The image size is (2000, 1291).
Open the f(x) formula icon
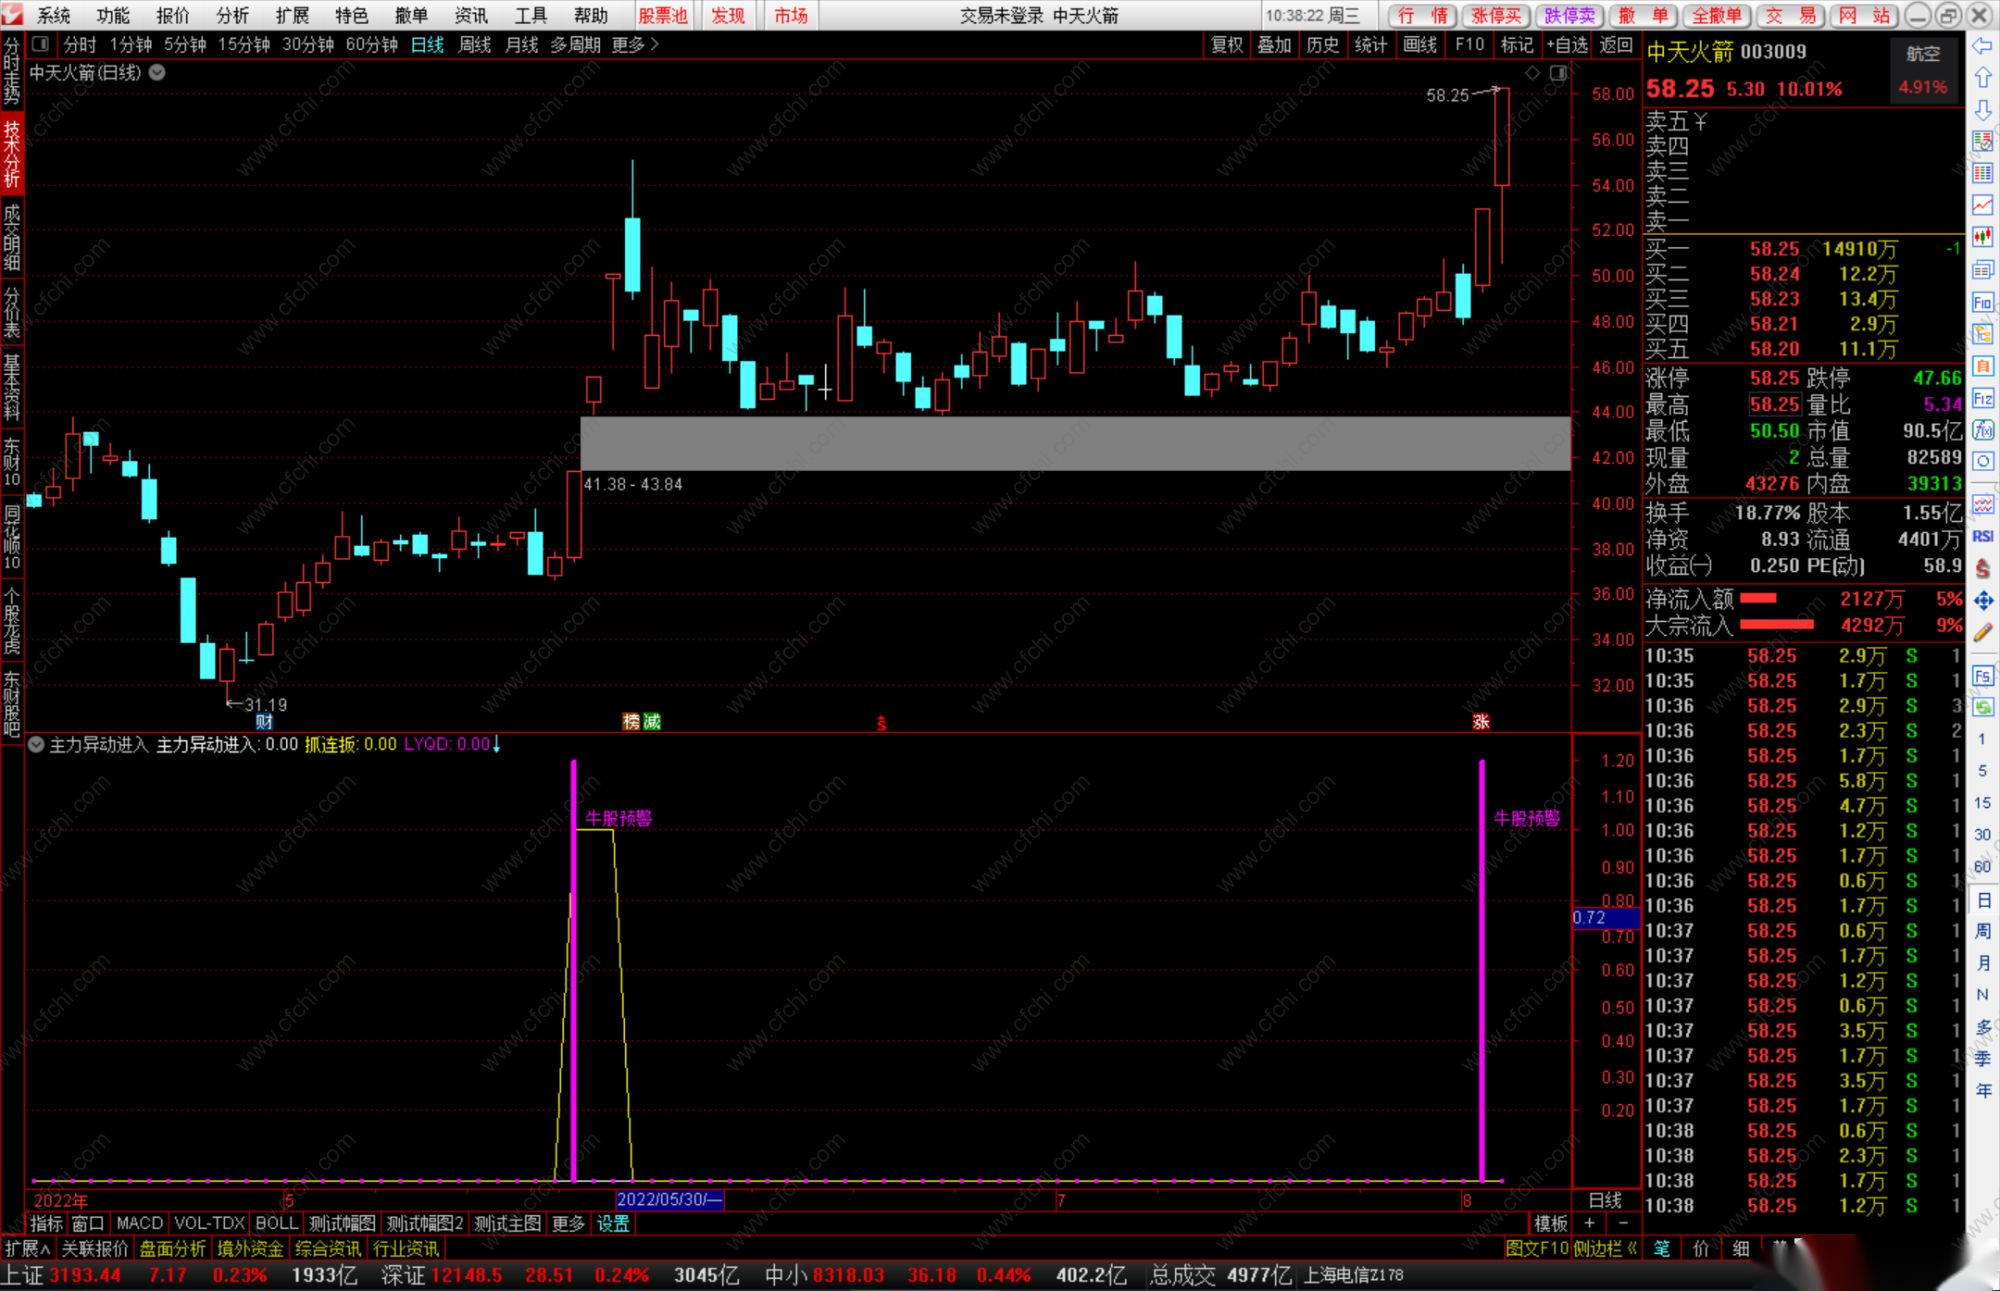(x=1982, y=430)
